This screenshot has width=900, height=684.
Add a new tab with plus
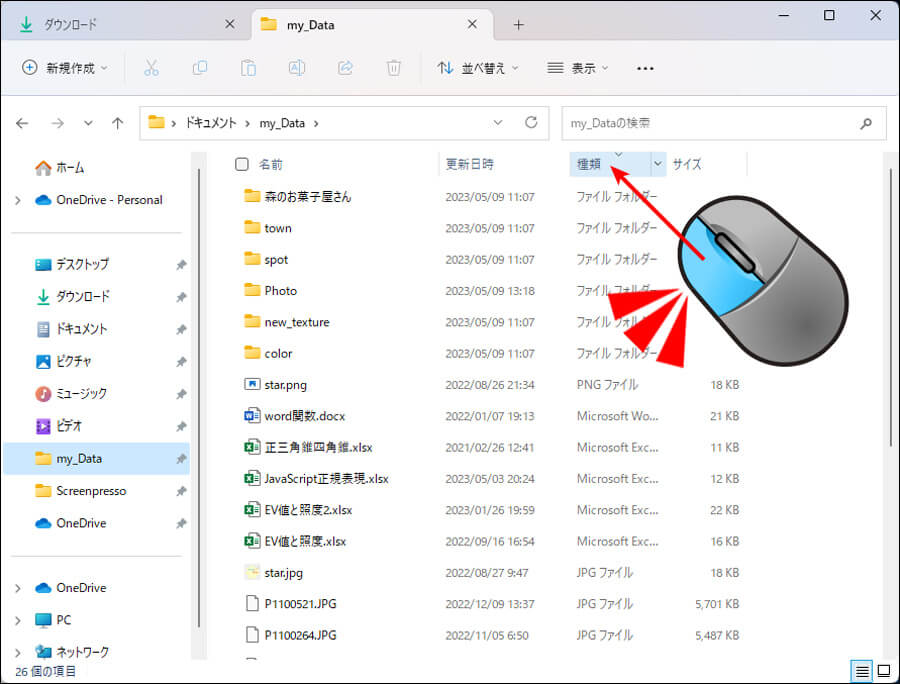518,25
